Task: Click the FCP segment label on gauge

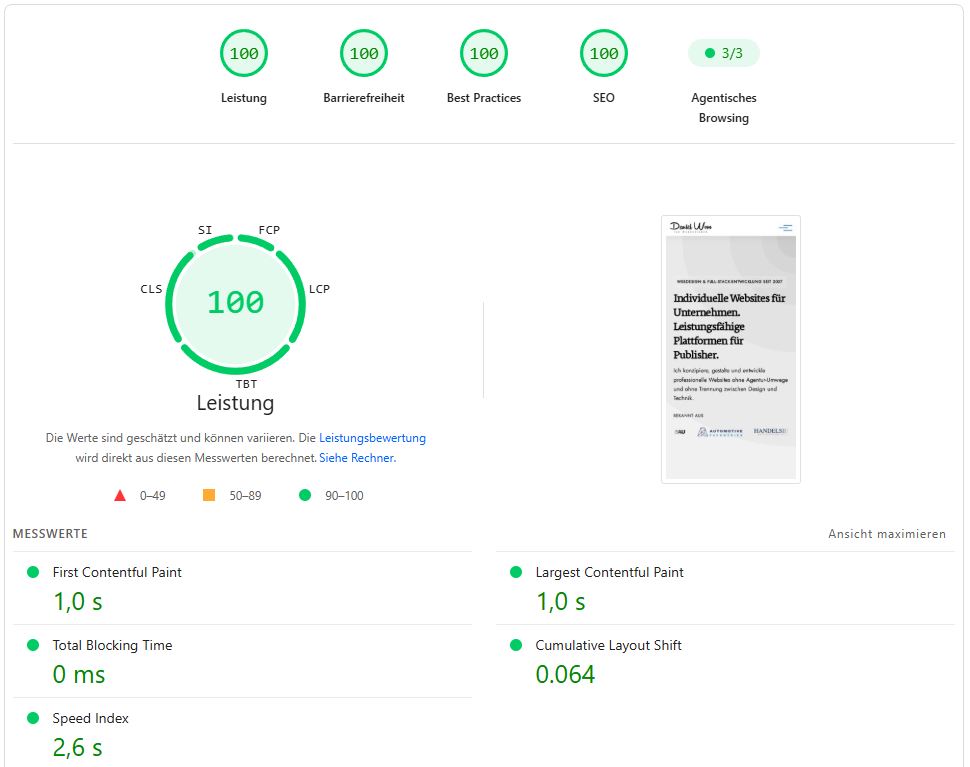Action: coord(269,230)
